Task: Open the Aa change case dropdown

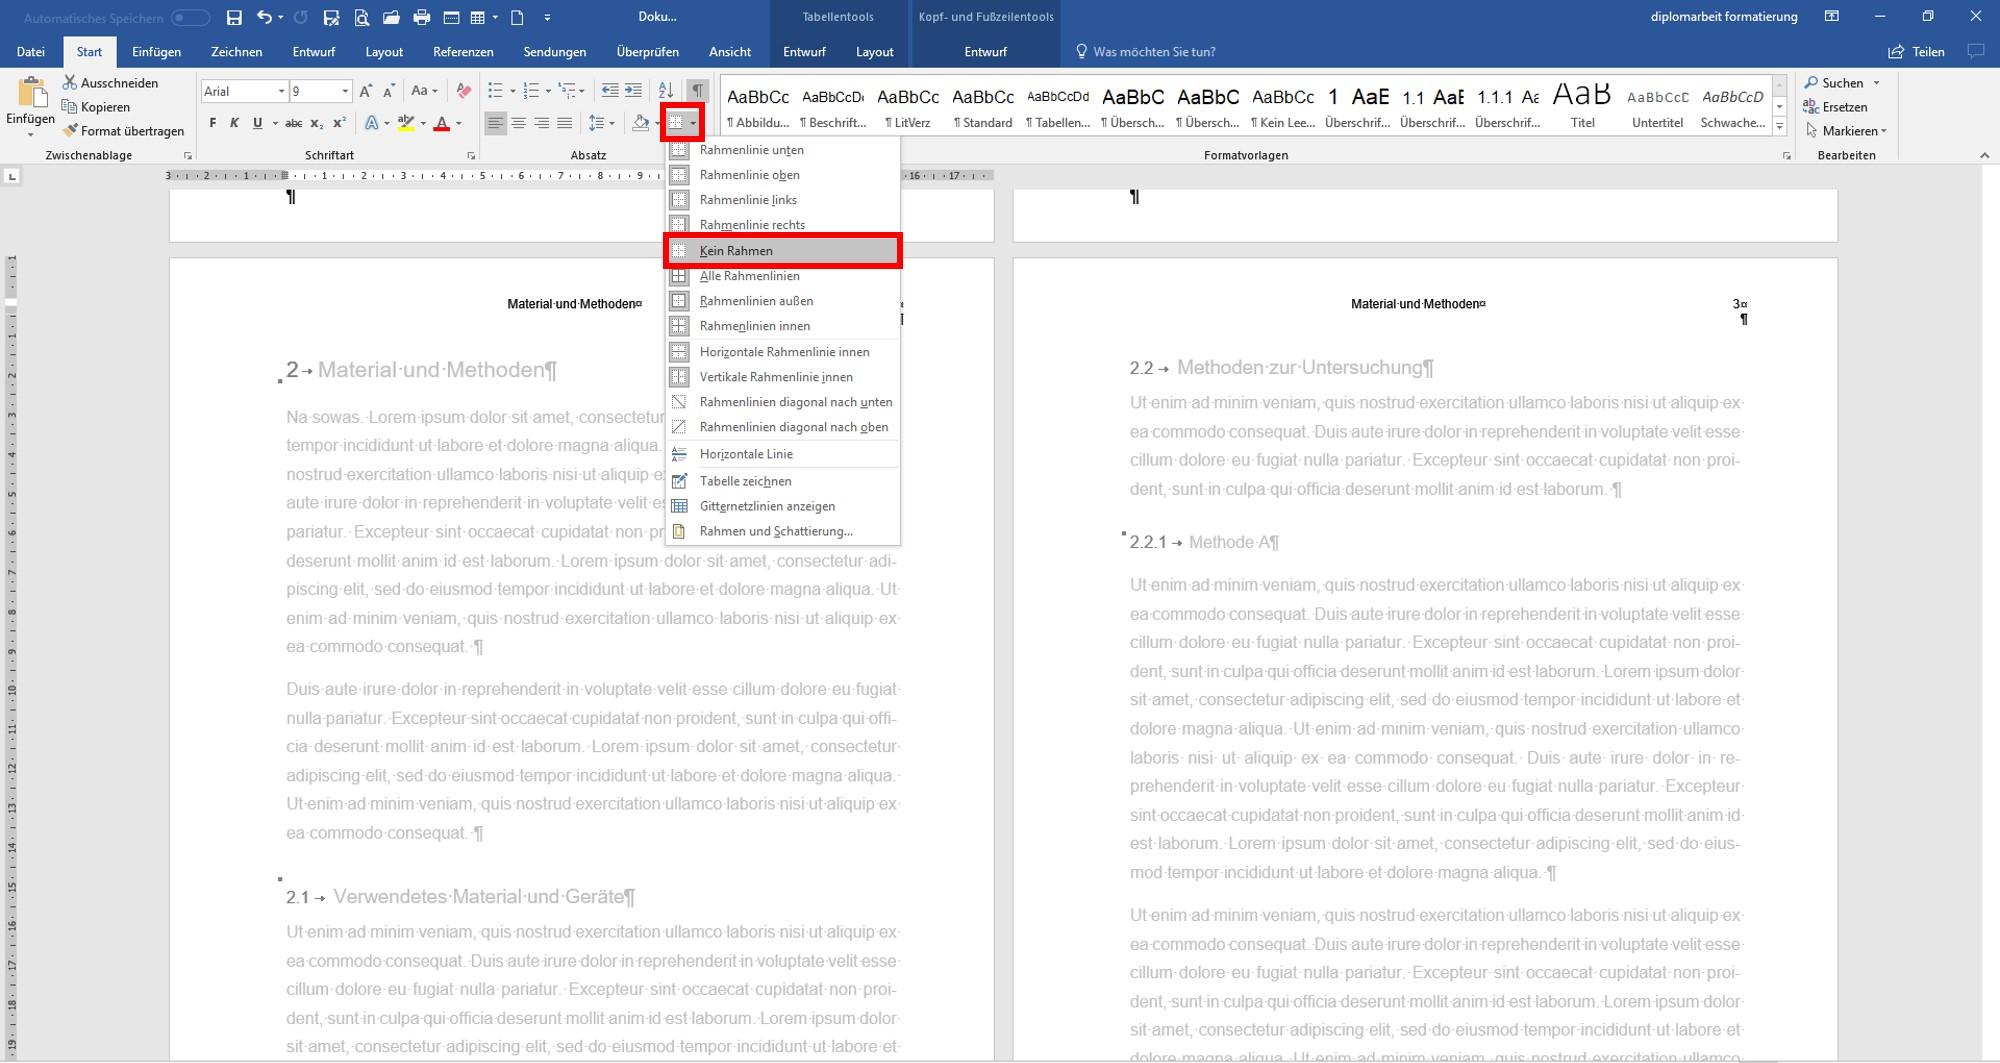Action: 424,91
